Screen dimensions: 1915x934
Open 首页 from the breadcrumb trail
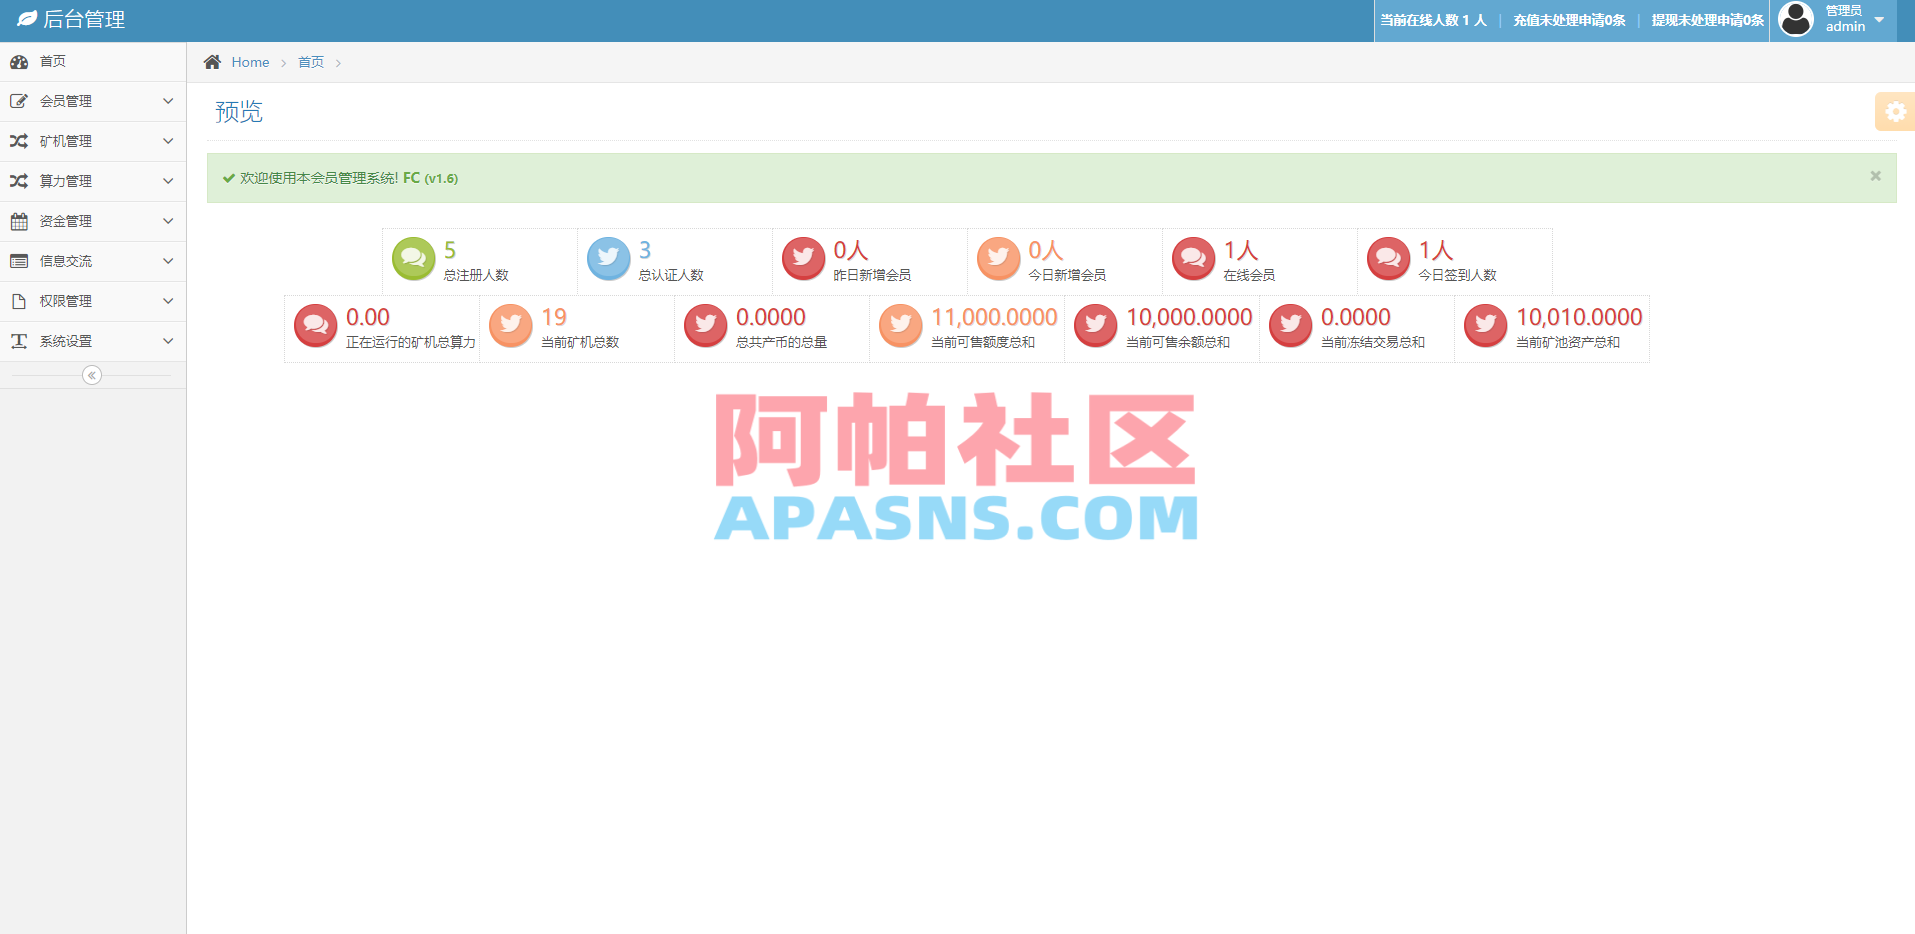[x=310, y=62]
